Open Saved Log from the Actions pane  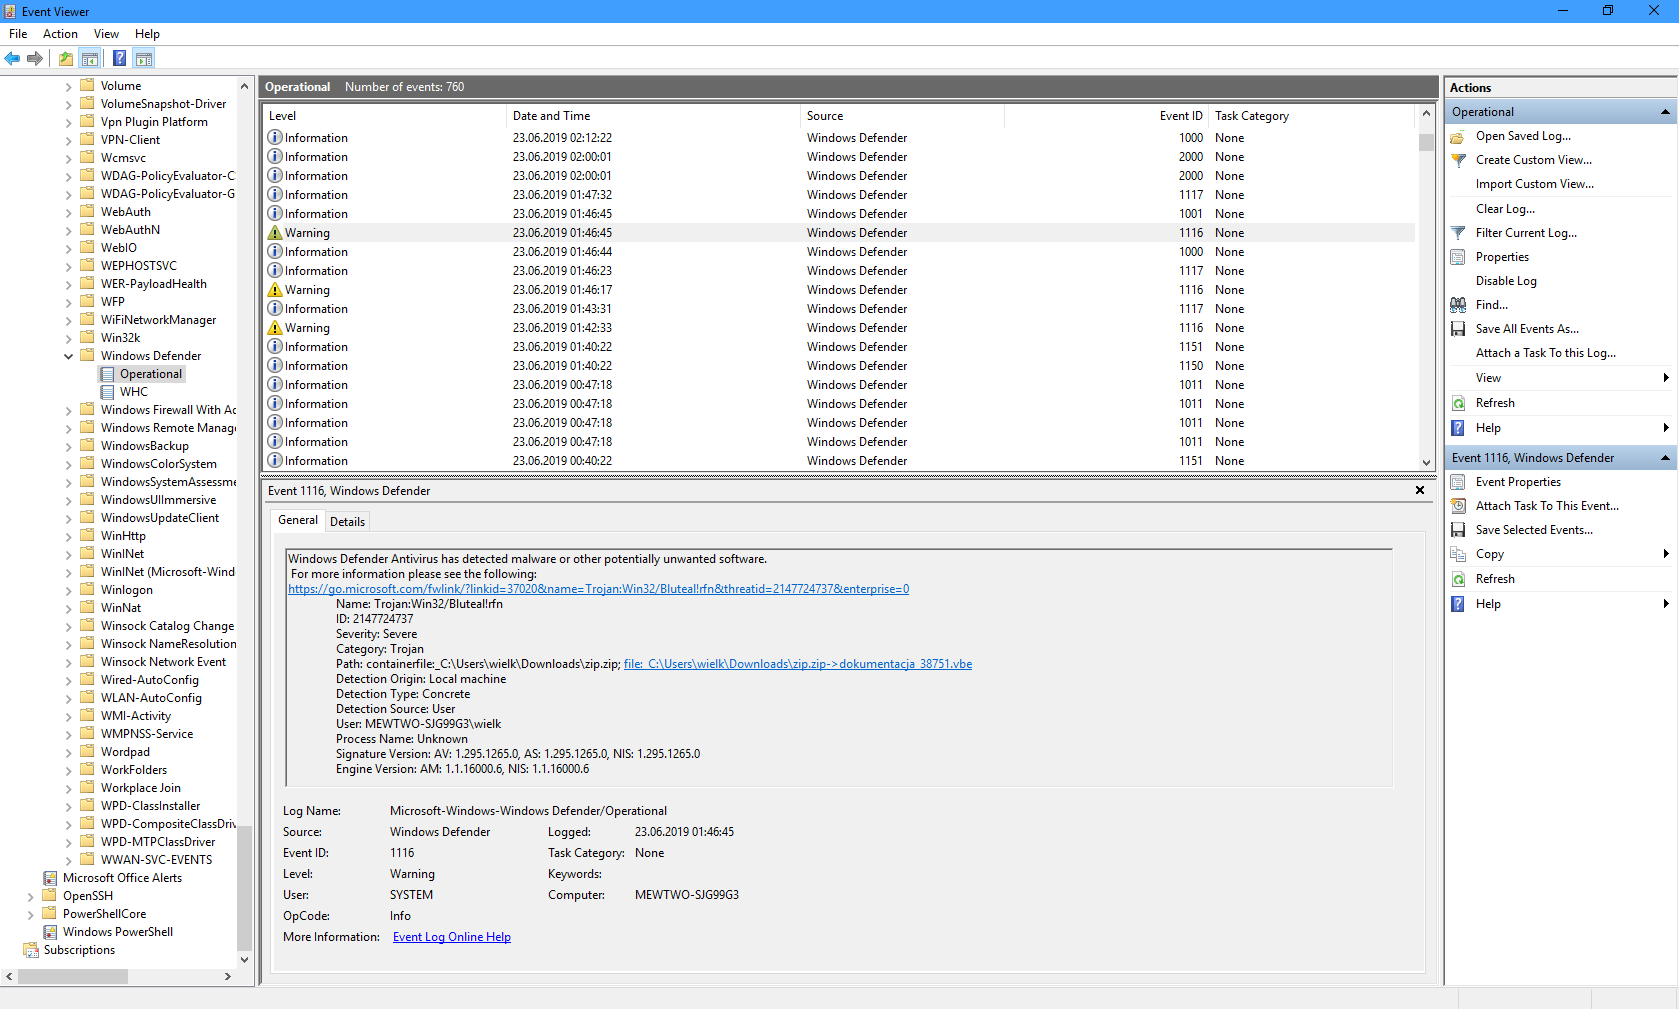pos(1523,135)
